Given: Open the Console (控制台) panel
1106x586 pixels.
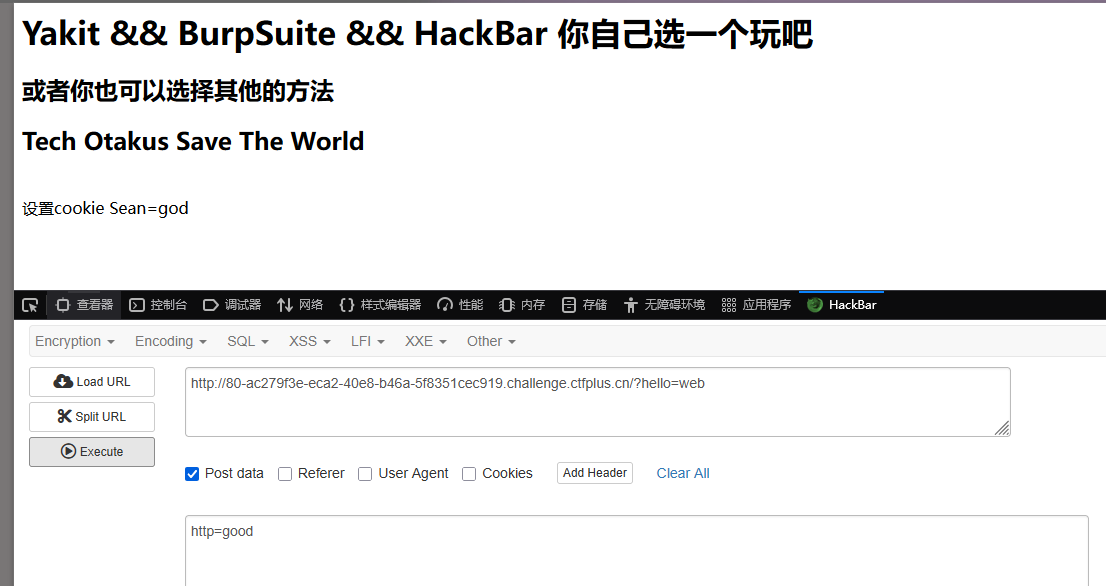Looking at the screenshot, I should click(158, 305).
